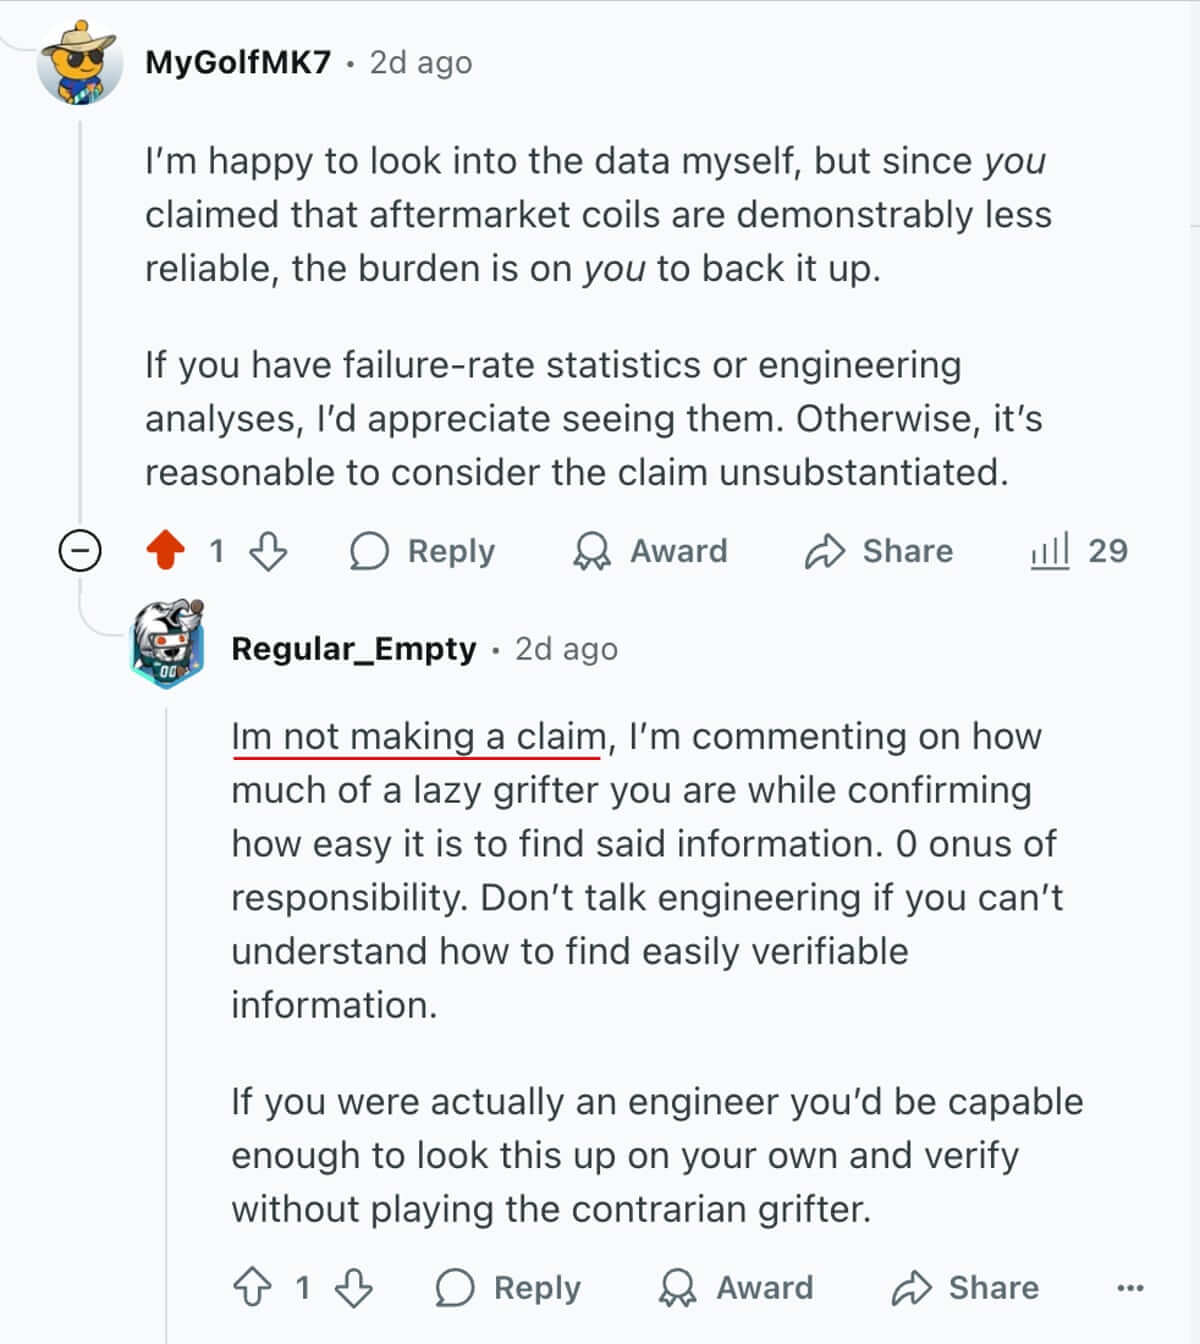
Task: Share Regular_Empty's reply
Action: tap(965, 1288)
